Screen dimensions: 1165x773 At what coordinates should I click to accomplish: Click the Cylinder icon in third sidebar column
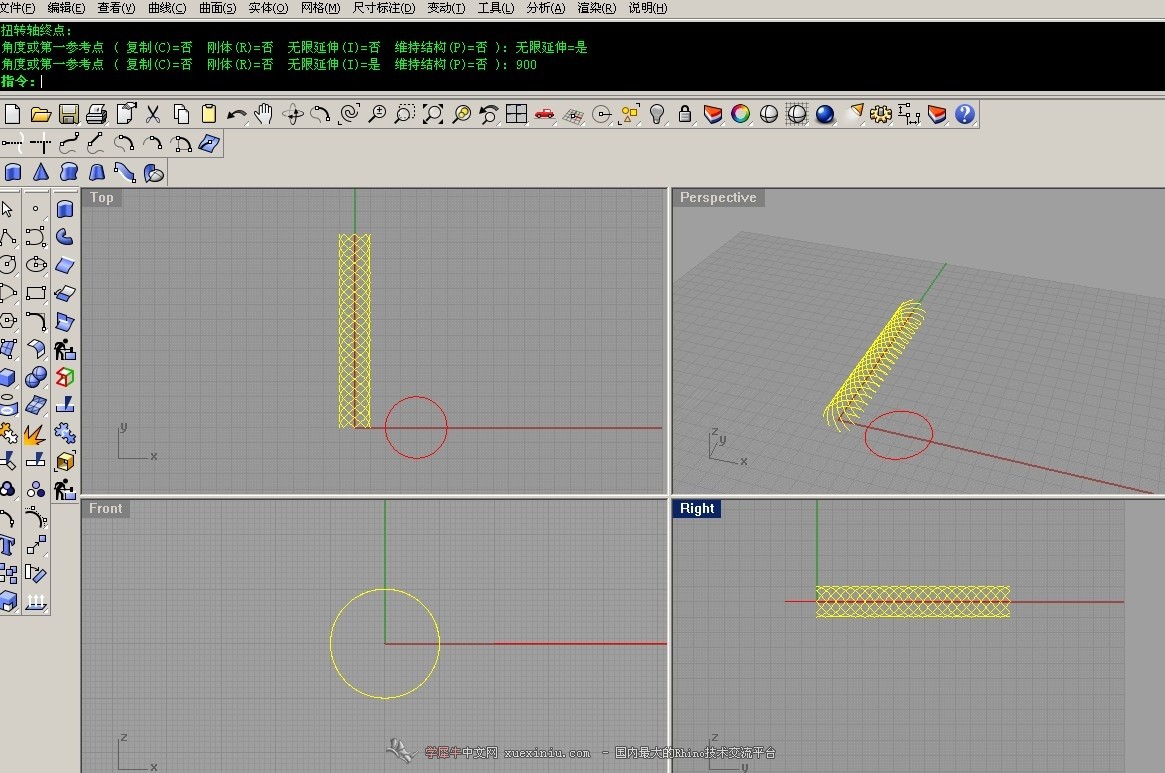tap(65, 209)
